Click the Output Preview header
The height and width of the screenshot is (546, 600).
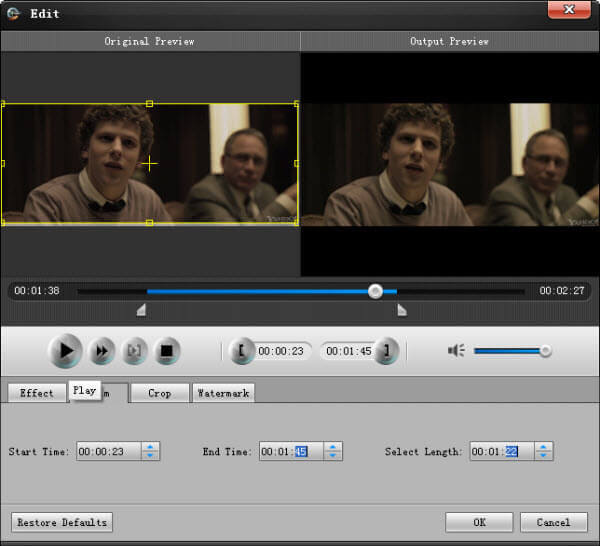tap(450, 41)
